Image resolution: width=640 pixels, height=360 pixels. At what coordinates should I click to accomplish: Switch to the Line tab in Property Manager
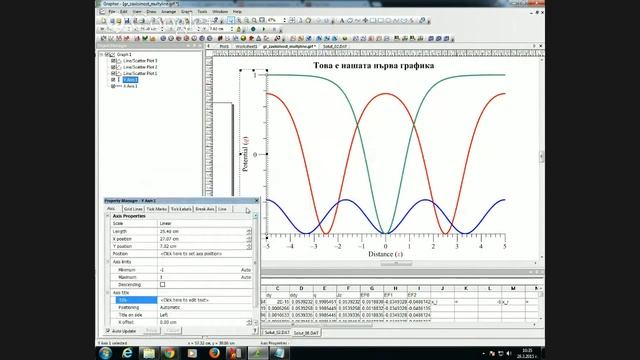pos(222,209)
